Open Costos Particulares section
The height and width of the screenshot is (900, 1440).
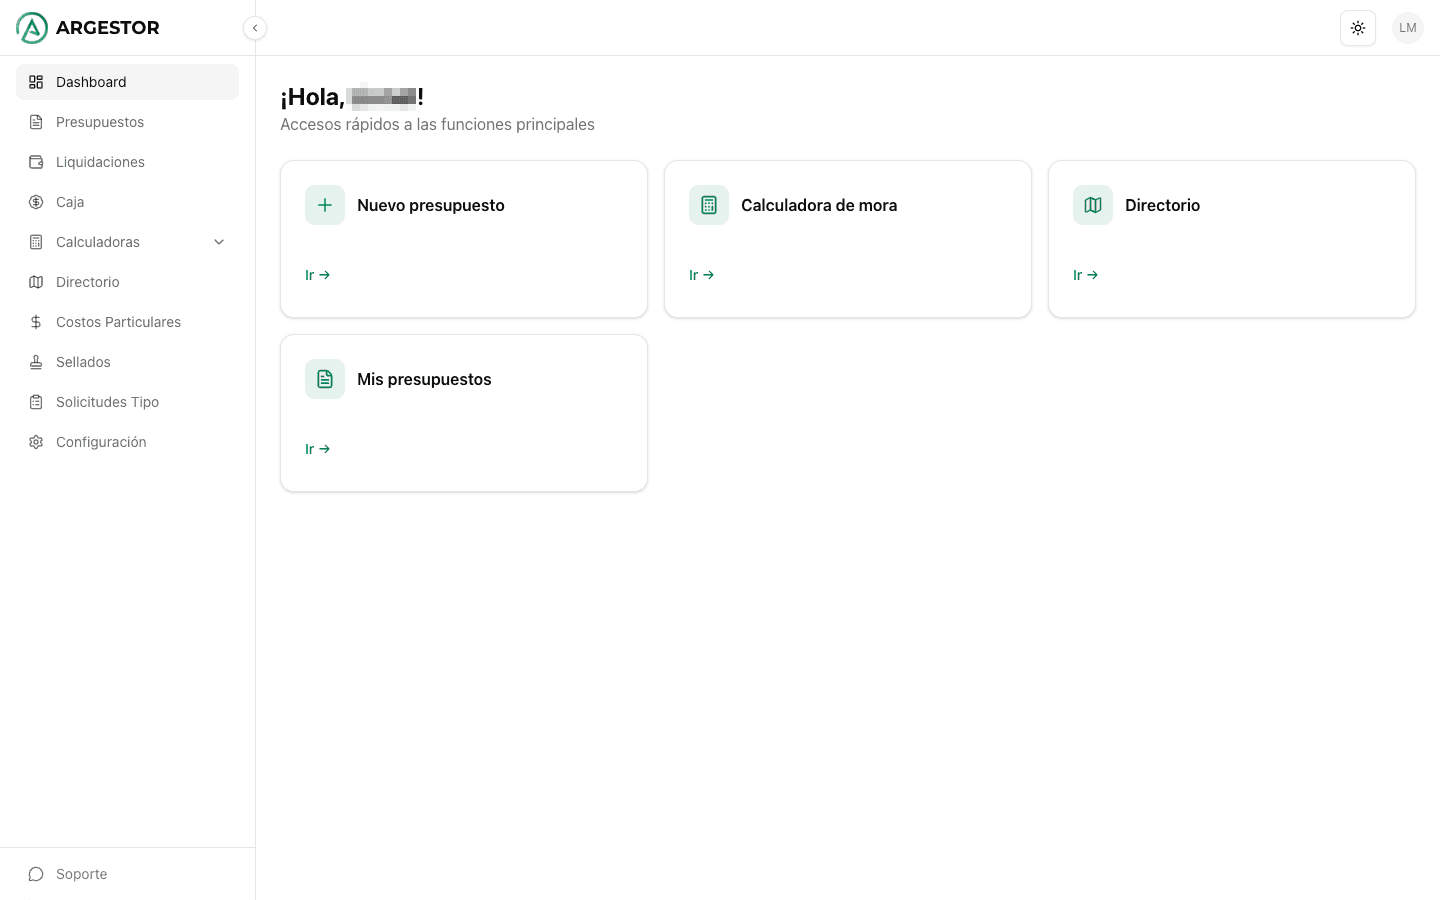(x=118, y=322)
